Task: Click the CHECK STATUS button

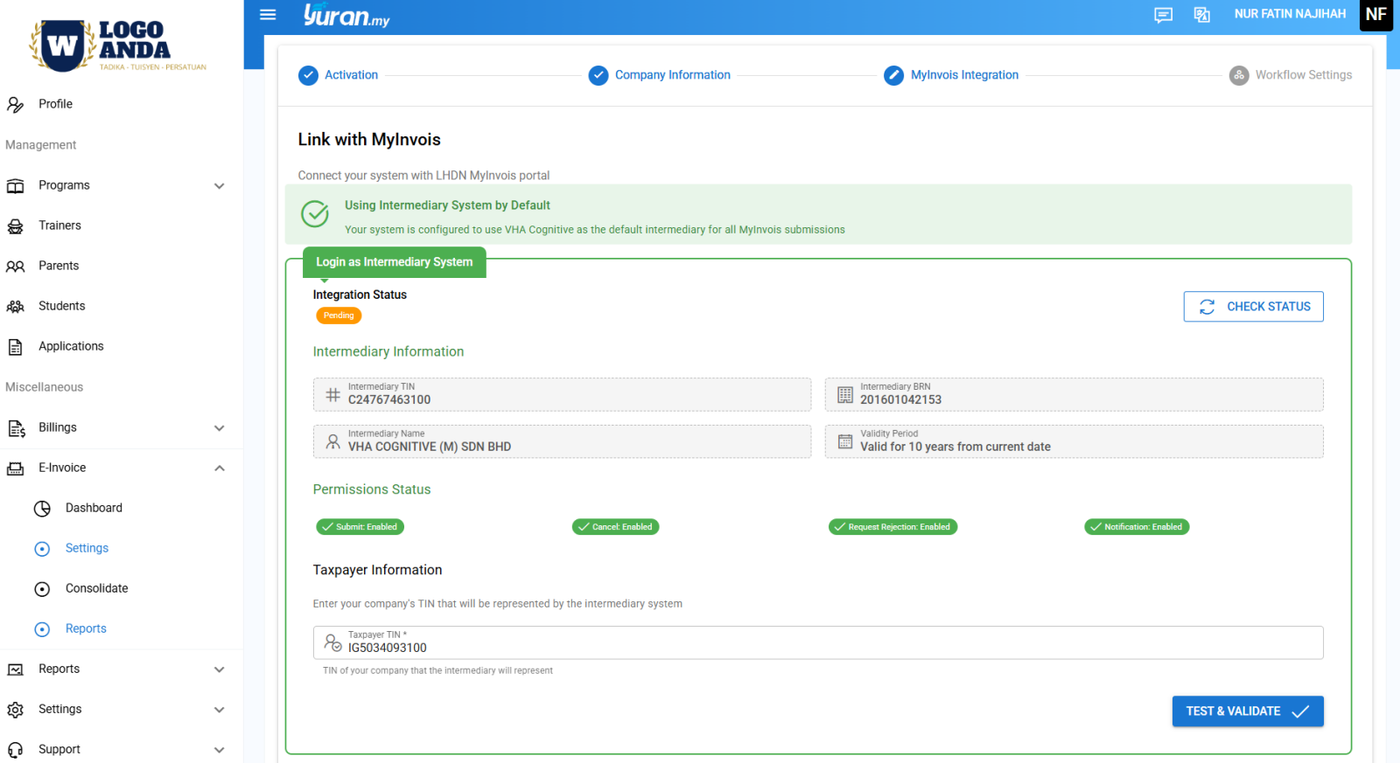Action: (x=1253, y=307)
